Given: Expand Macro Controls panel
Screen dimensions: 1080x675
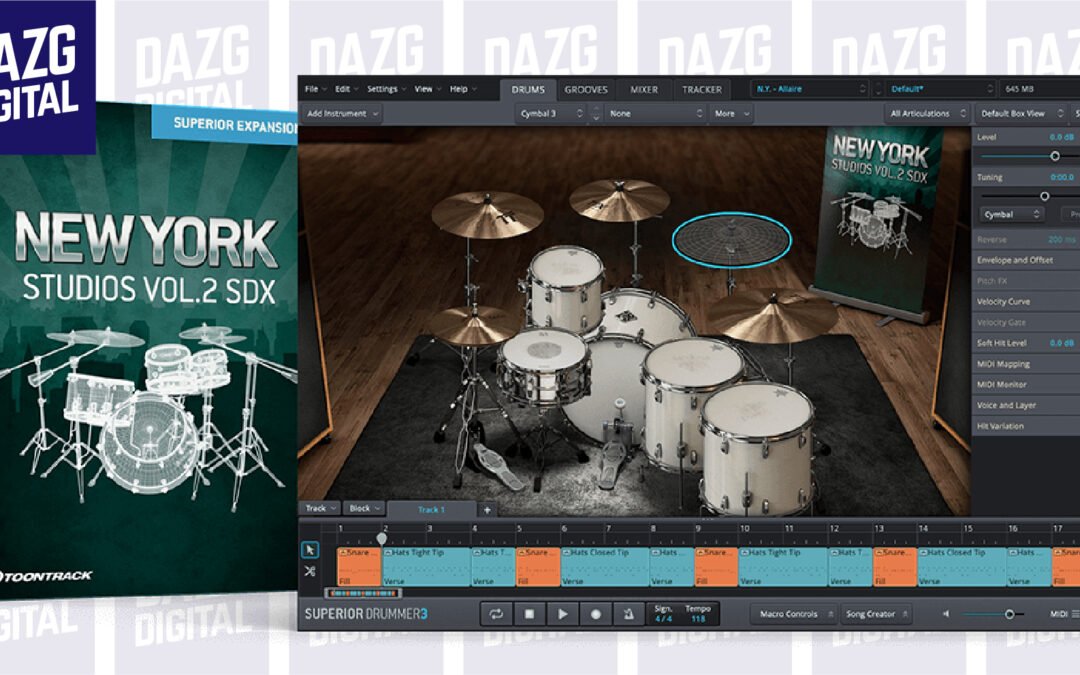Looking at the screenshot, I should click(x=793, y=614).
